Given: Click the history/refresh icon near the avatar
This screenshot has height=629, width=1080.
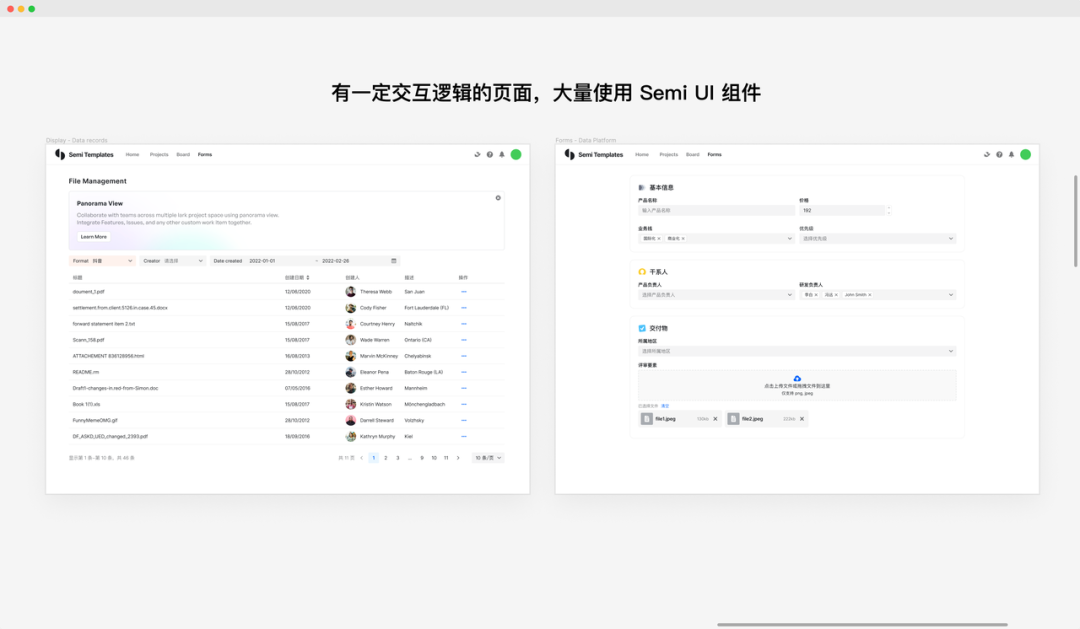Looking at the screenshot, I should click(x=477, y=154).
